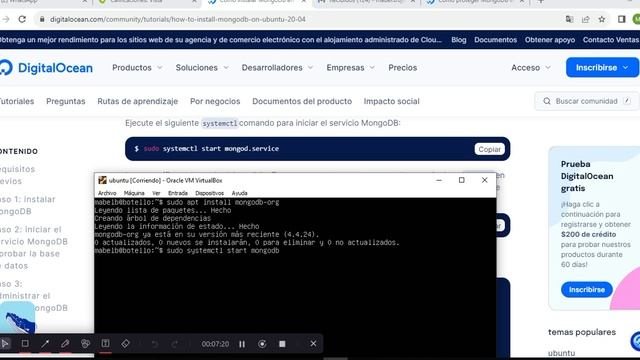Open the color circles tool in recorder toolbar
This screenshot has height=360, width=640.
point(85,344)
